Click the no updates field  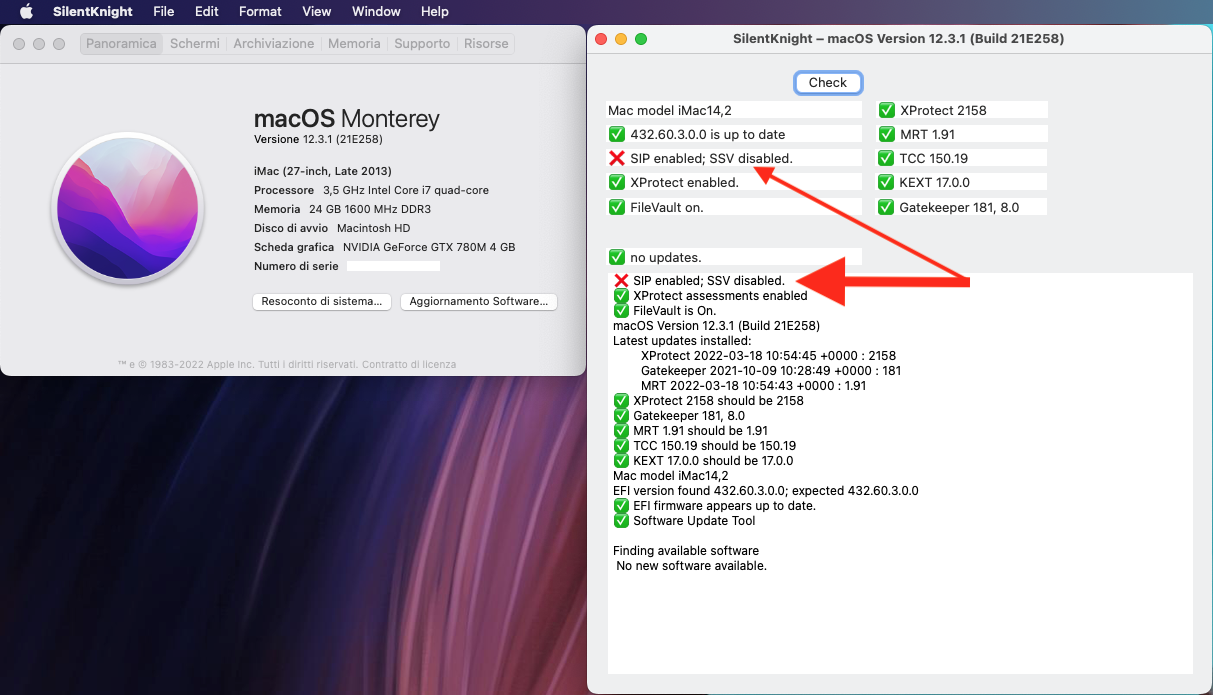[x=735, y=257]
